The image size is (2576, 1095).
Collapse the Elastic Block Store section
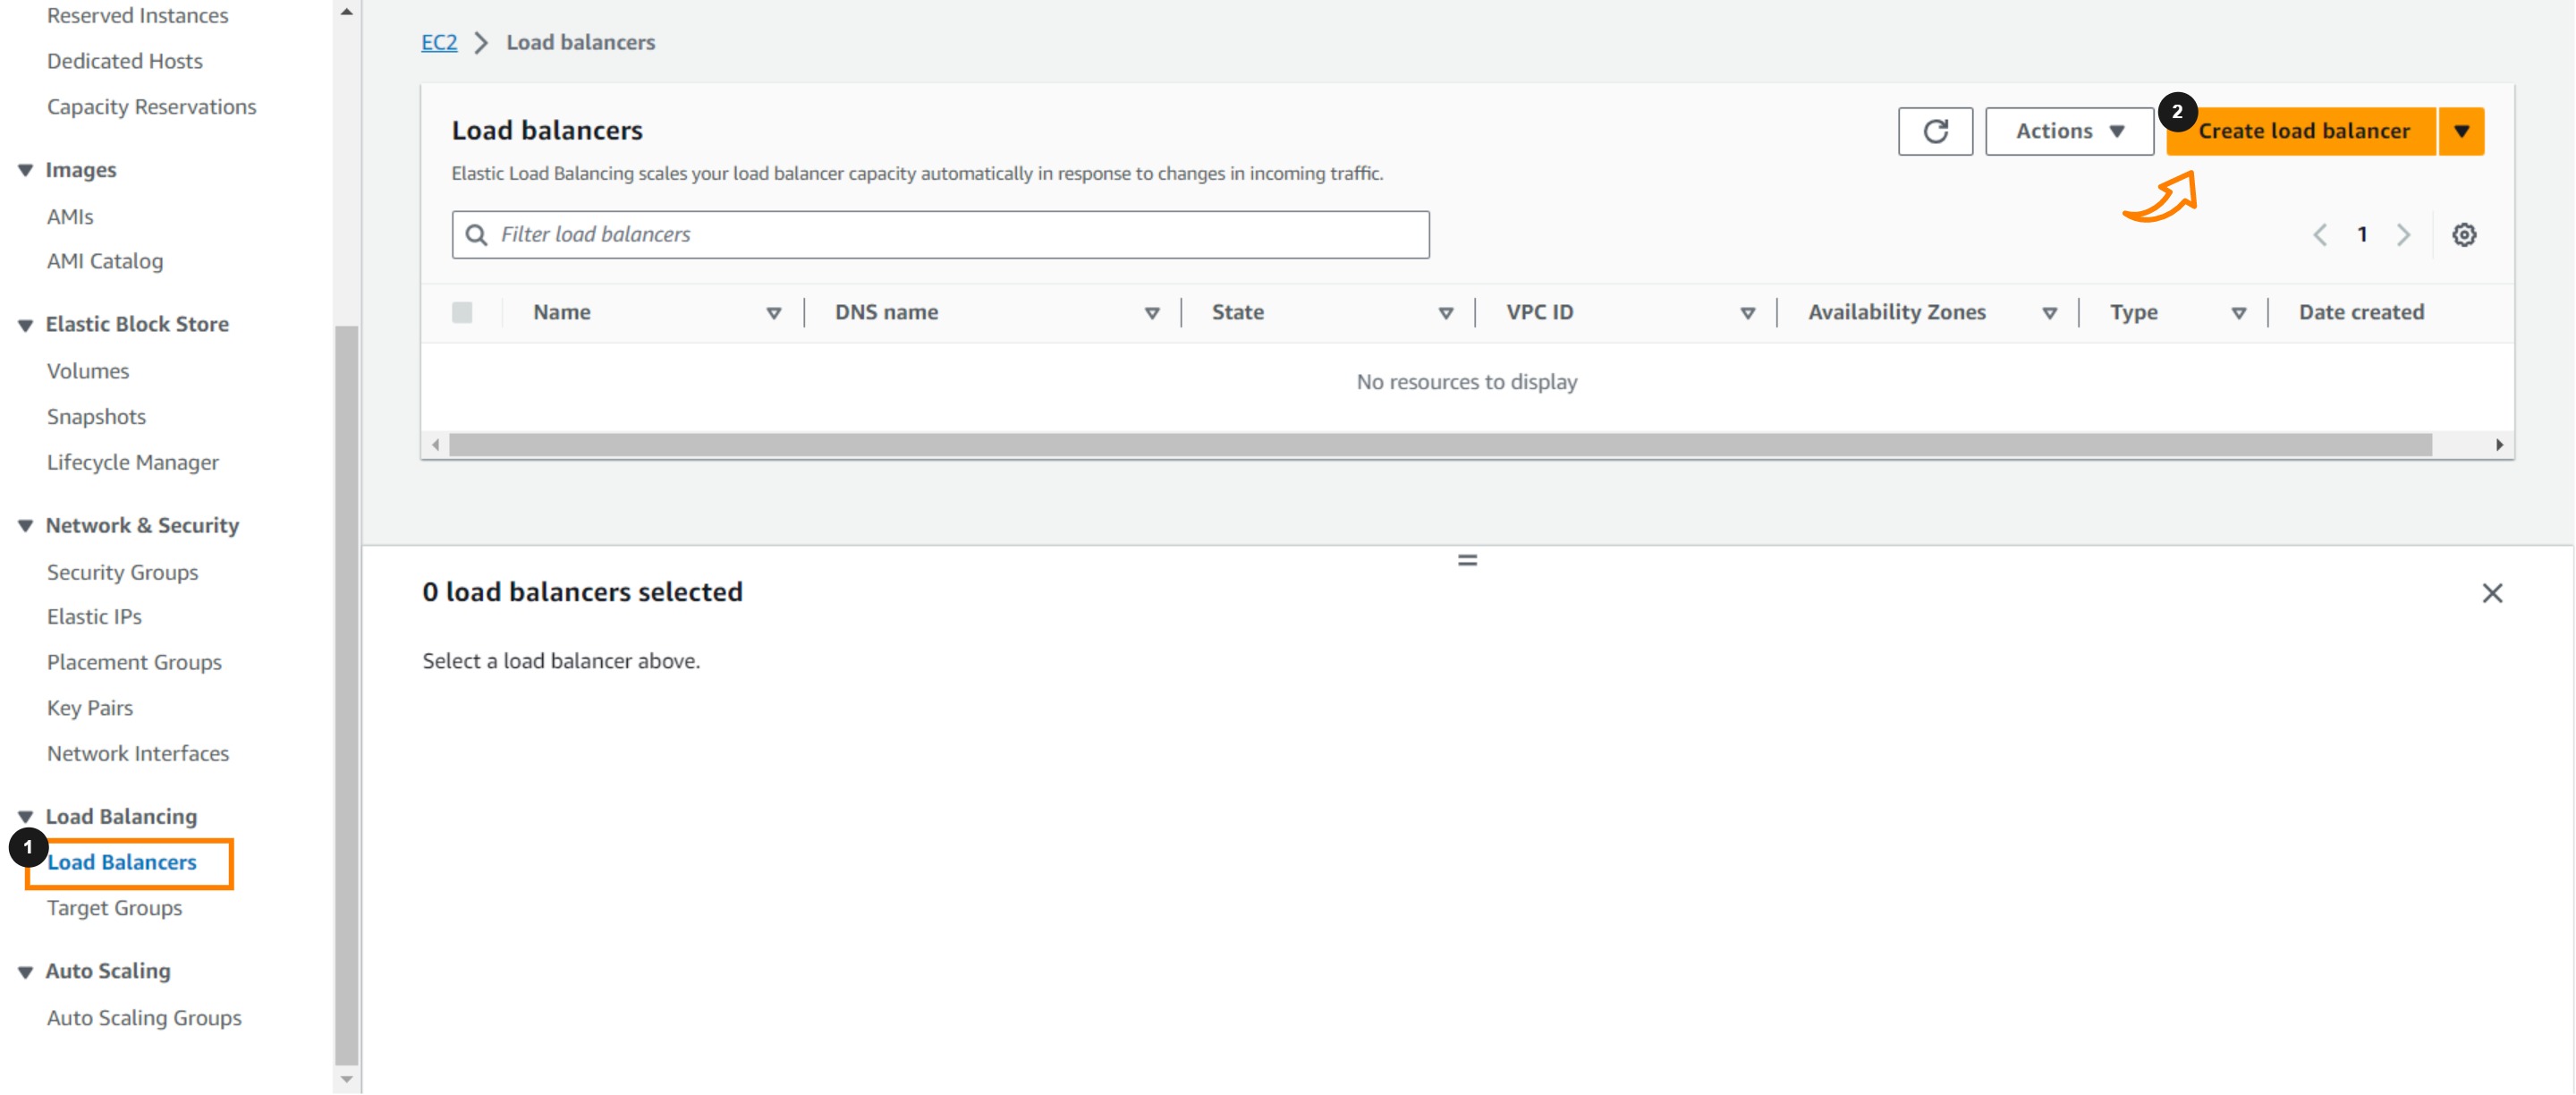pyautogui.click(x=25, y=325)
